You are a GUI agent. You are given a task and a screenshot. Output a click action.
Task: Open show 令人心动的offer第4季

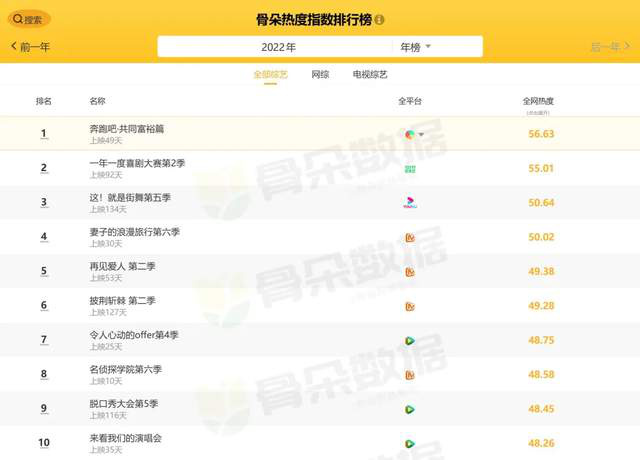tap(133, 335)
